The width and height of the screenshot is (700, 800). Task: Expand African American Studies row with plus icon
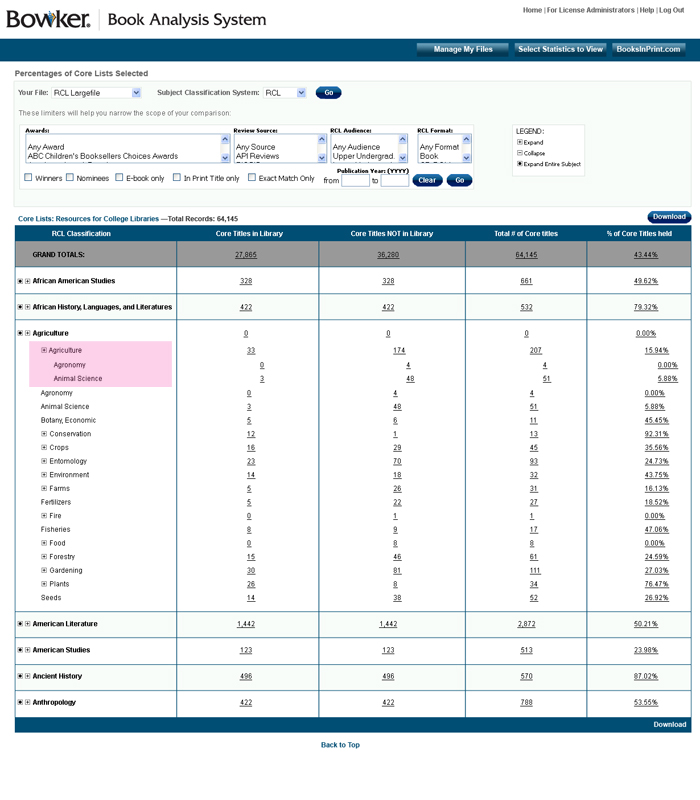click(28, 281)
